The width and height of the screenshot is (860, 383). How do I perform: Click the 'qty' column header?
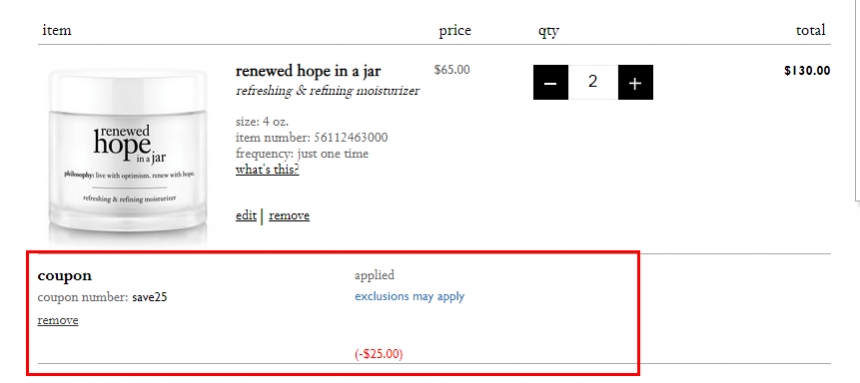pyautogui.click(x=548, y=31)
